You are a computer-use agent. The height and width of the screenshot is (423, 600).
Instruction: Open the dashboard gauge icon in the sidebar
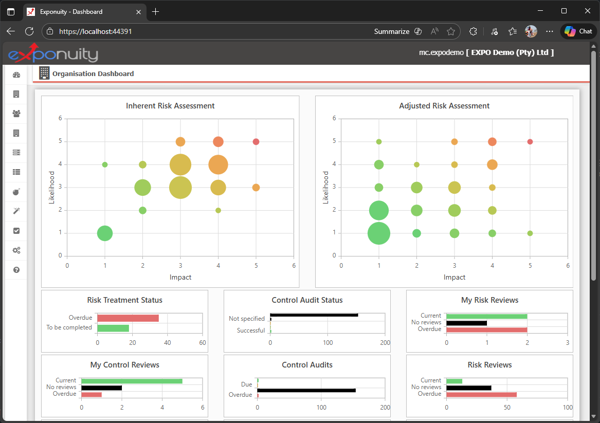tap(16, 75)
